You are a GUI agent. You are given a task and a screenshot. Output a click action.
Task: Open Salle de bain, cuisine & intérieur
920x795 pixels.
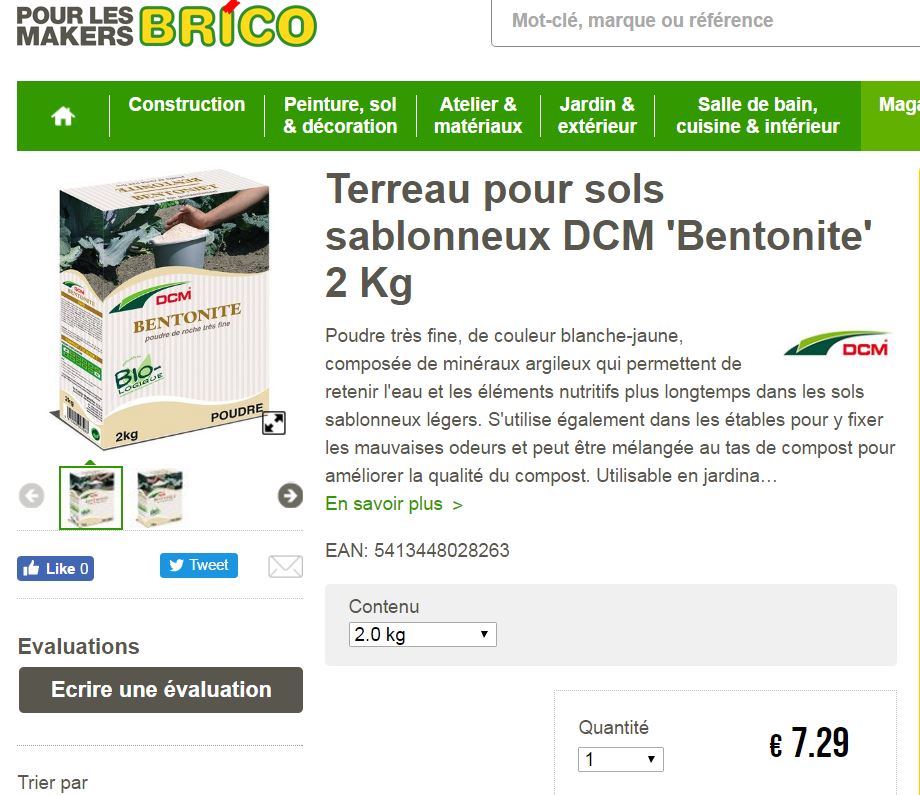click(x=757, y=115)
